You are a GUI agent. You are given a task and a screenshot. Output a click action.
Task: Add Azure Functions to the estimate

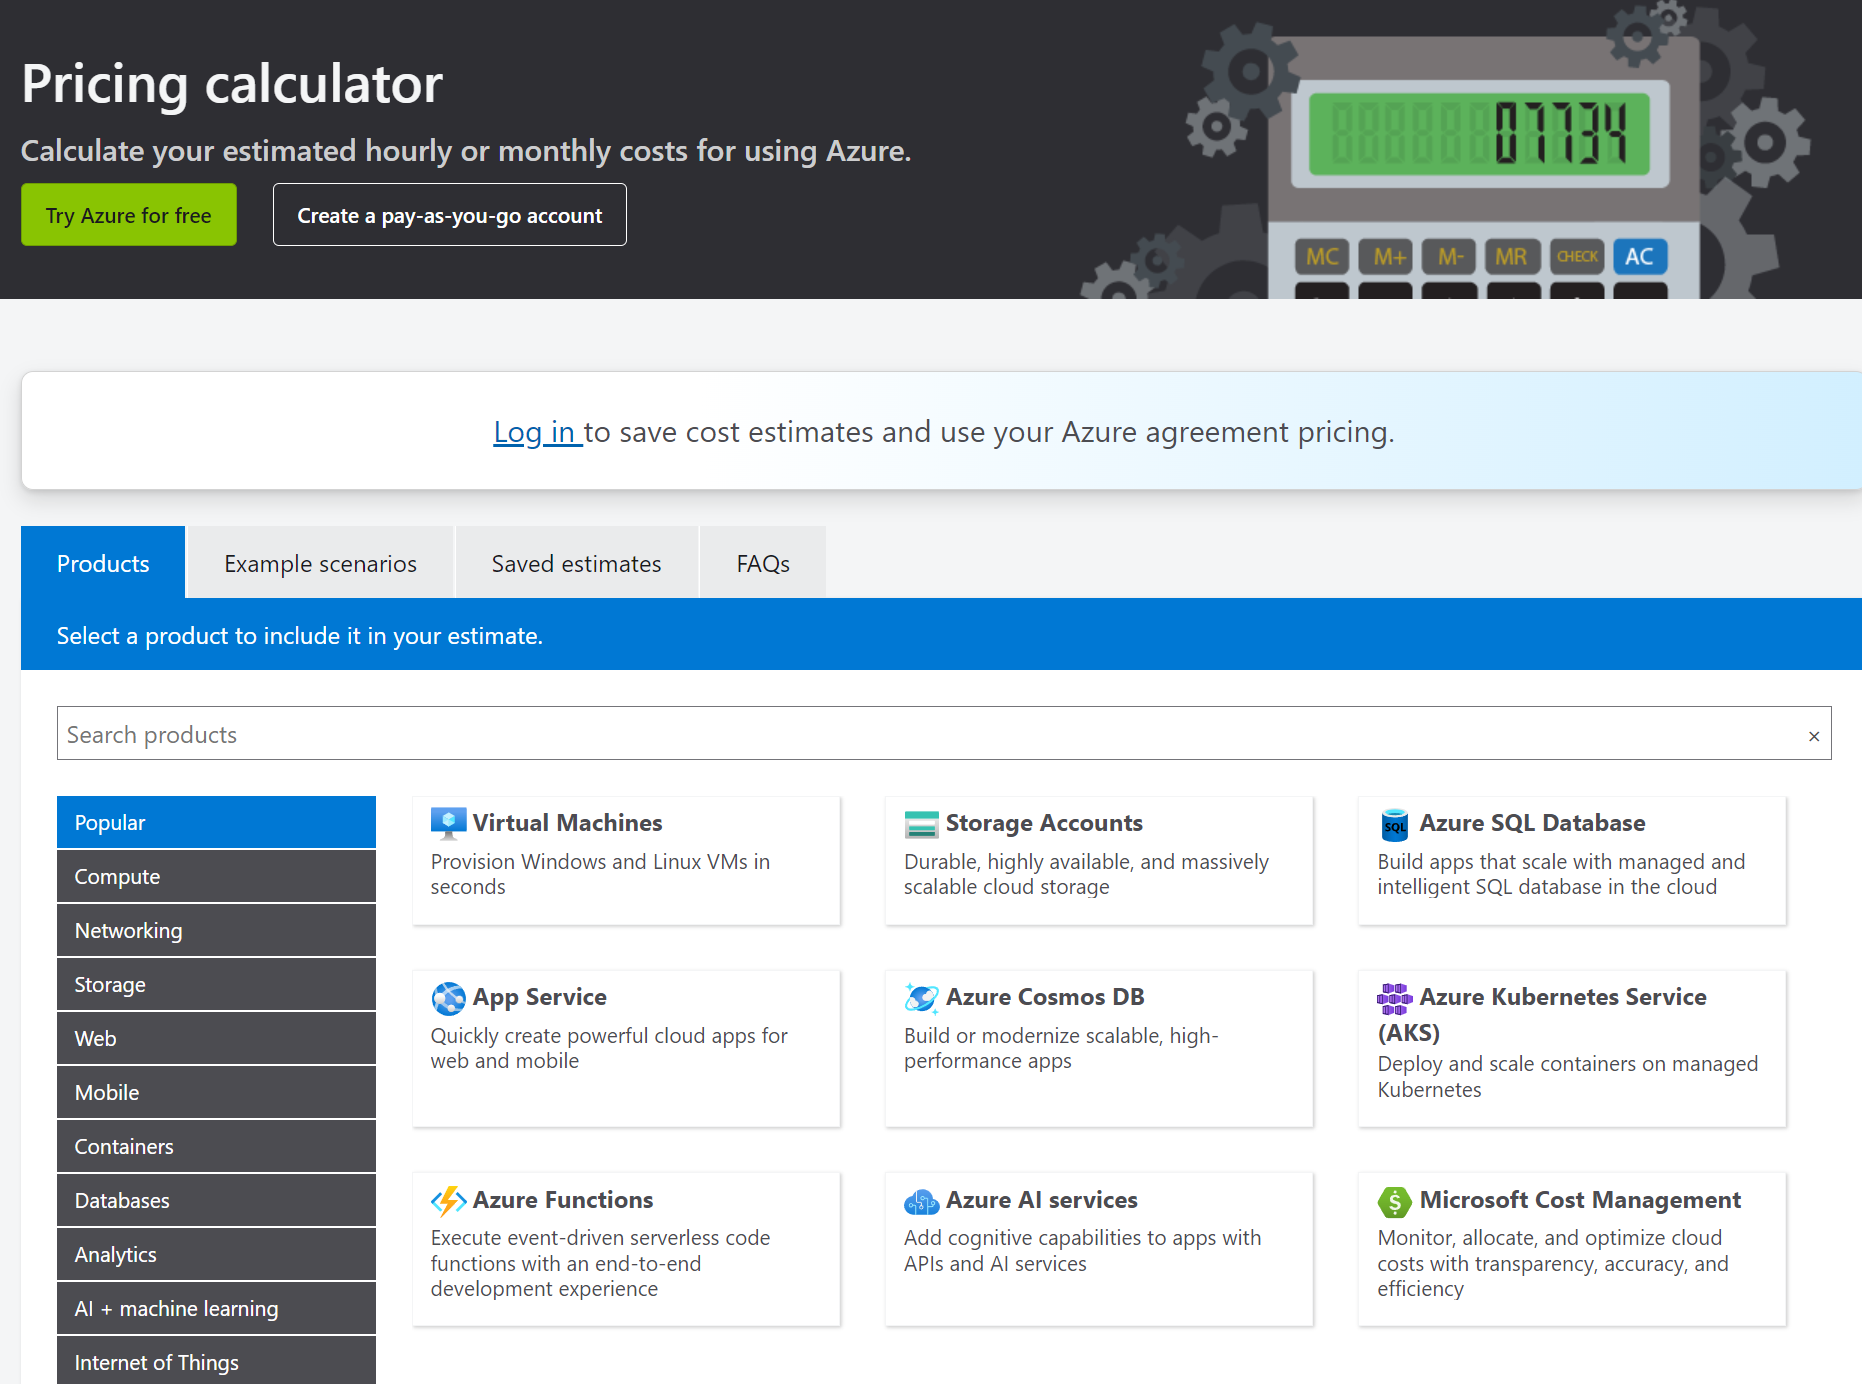point(626,1249)
